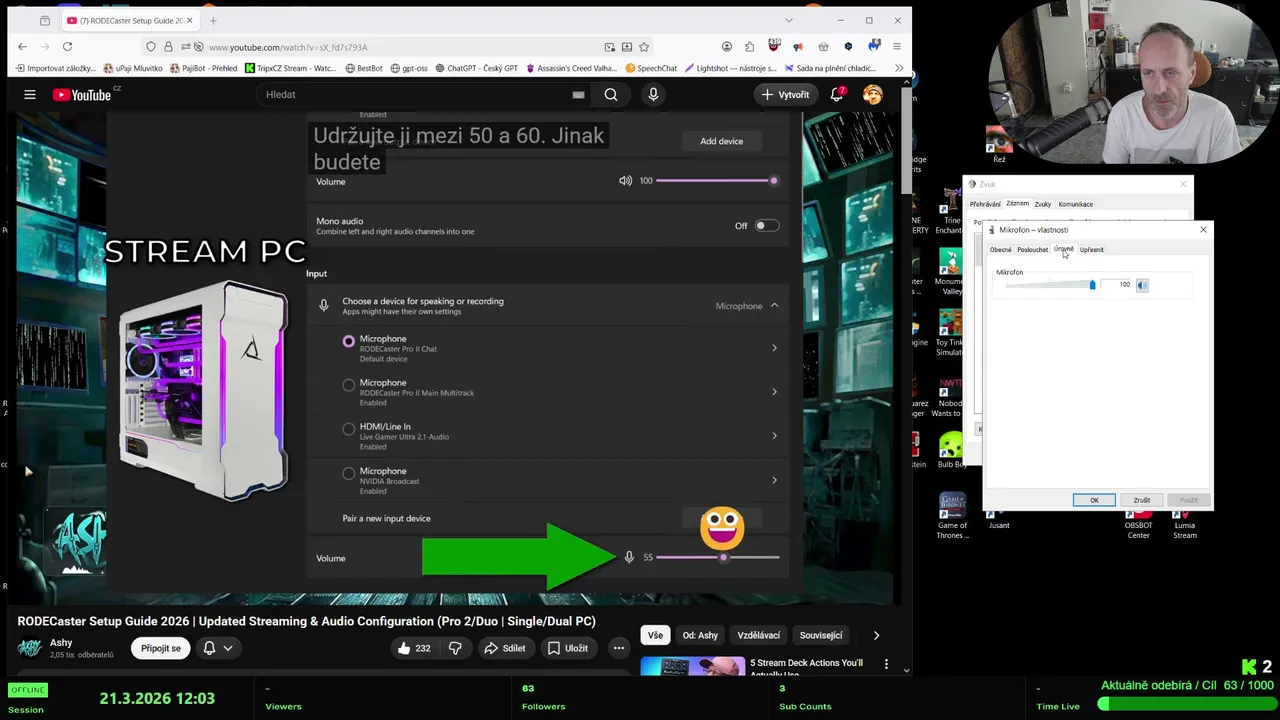Screen dimensions: 1280x720
Task: Open YouTube notifications bell
Action: click(837, 94)
